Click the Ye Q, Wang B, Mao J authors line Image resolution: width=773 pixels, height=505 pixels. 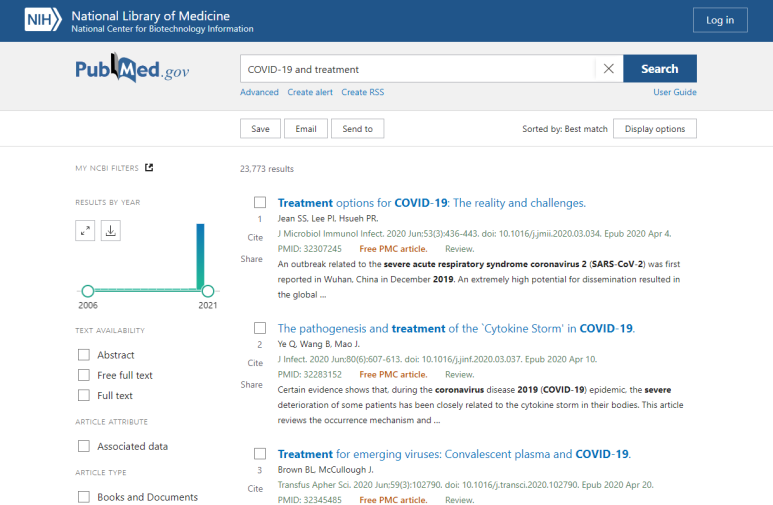coord(318,344)
